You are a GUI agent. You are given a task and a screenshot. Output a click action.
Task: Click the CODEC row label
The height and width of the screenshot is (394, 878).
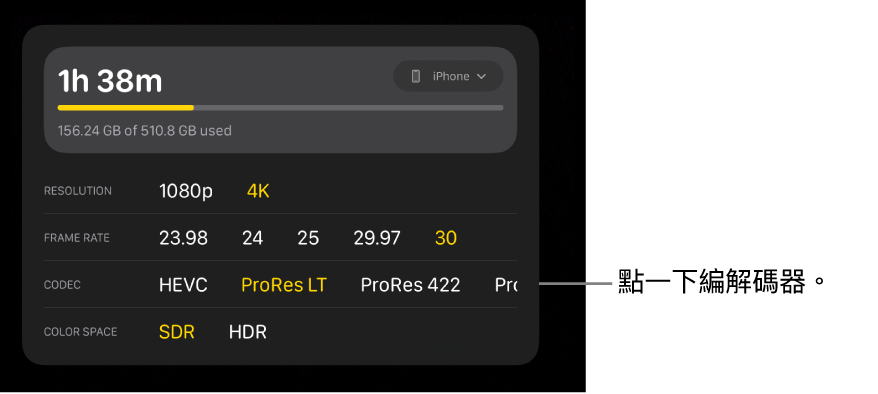62,285
